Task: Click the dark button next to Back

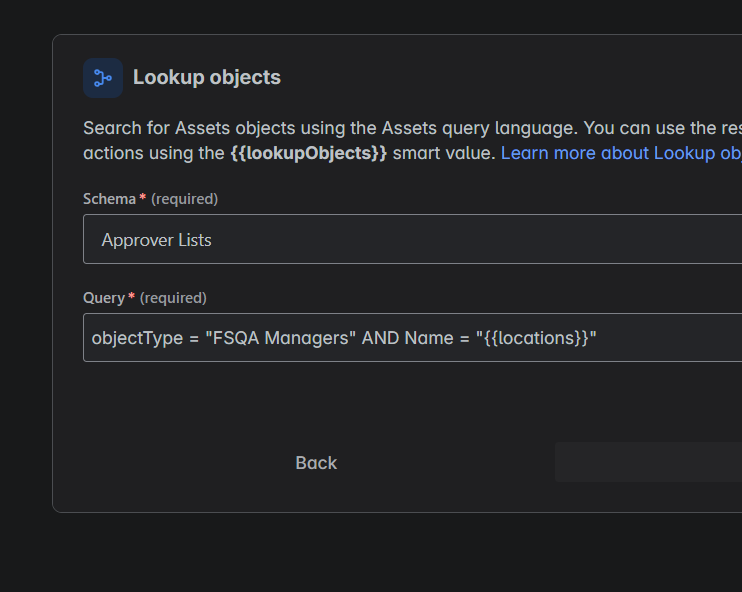Action: (x=648, y=462)
